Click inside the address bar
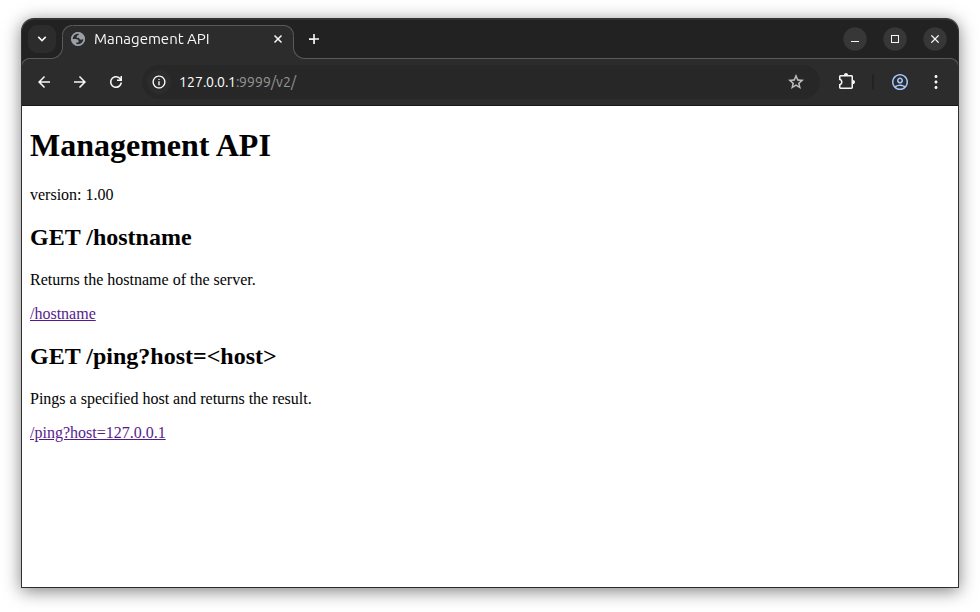Viewport: 980px width, 612px height. click(x=400, y=82)
